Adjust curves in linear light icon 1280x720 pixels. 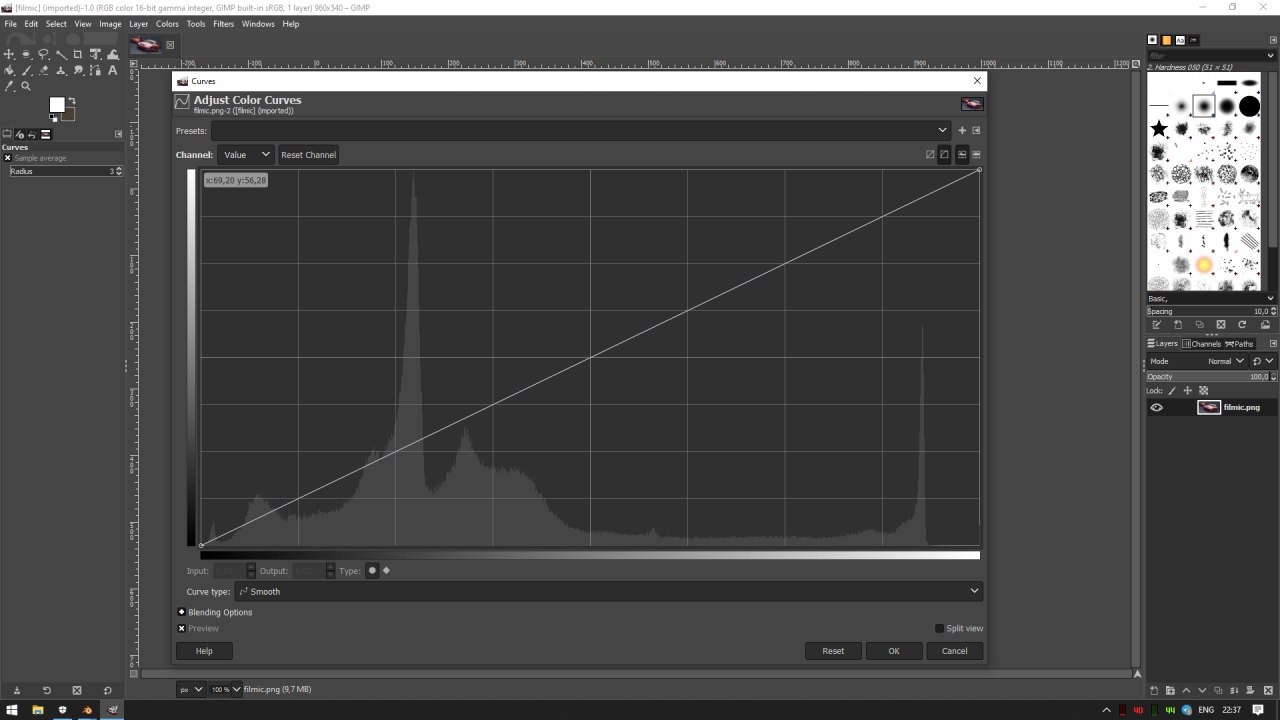pyautogui.click(x=930, y=154)
